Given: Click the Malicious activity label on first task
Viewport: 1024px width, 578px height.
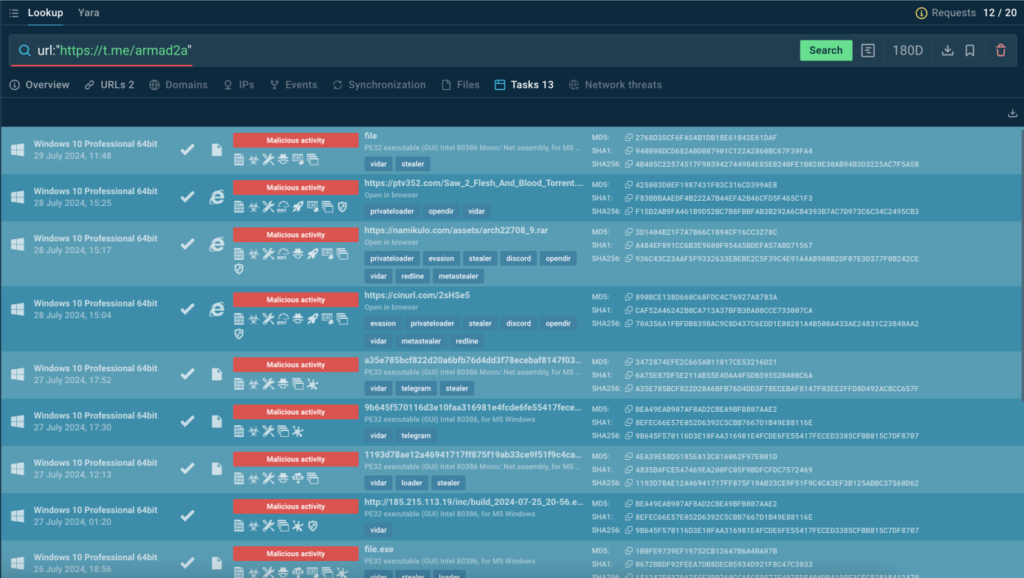Looking at the screenshot, I should (x=296, y=141).
